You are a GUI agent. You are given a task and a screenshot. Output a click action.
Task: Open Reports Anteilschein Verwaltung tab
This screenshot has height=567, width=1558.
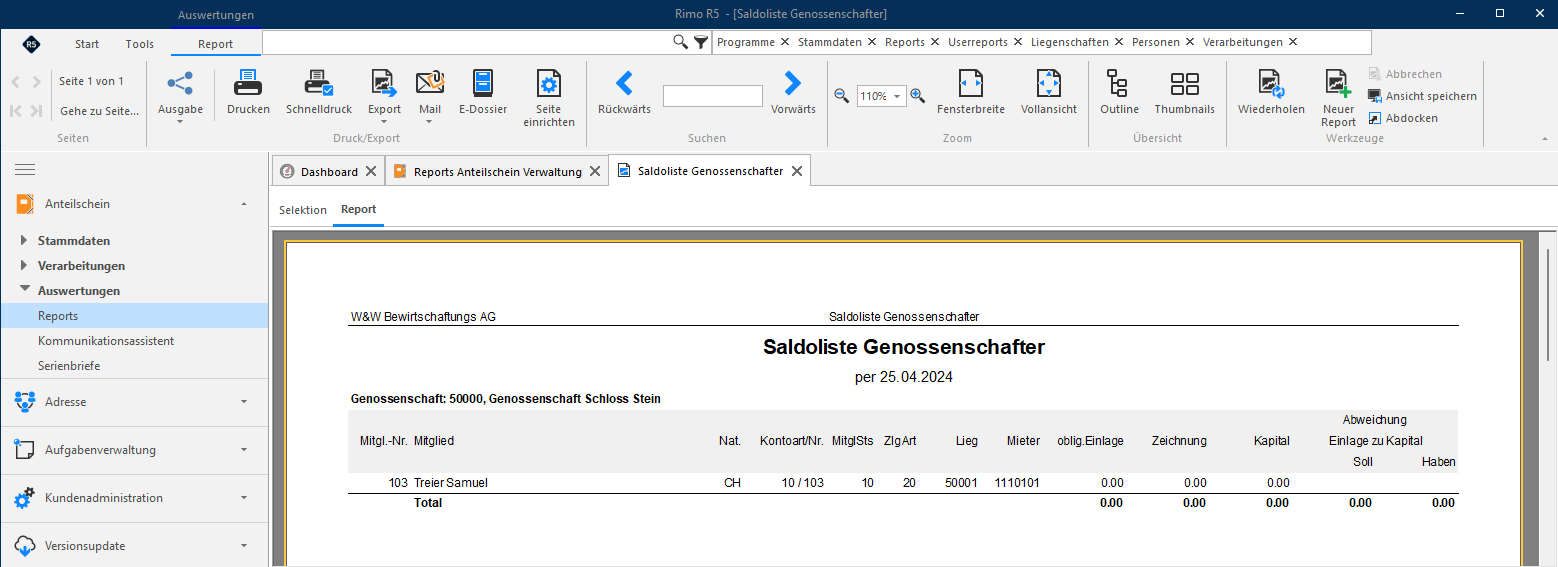tap(498, 172)
